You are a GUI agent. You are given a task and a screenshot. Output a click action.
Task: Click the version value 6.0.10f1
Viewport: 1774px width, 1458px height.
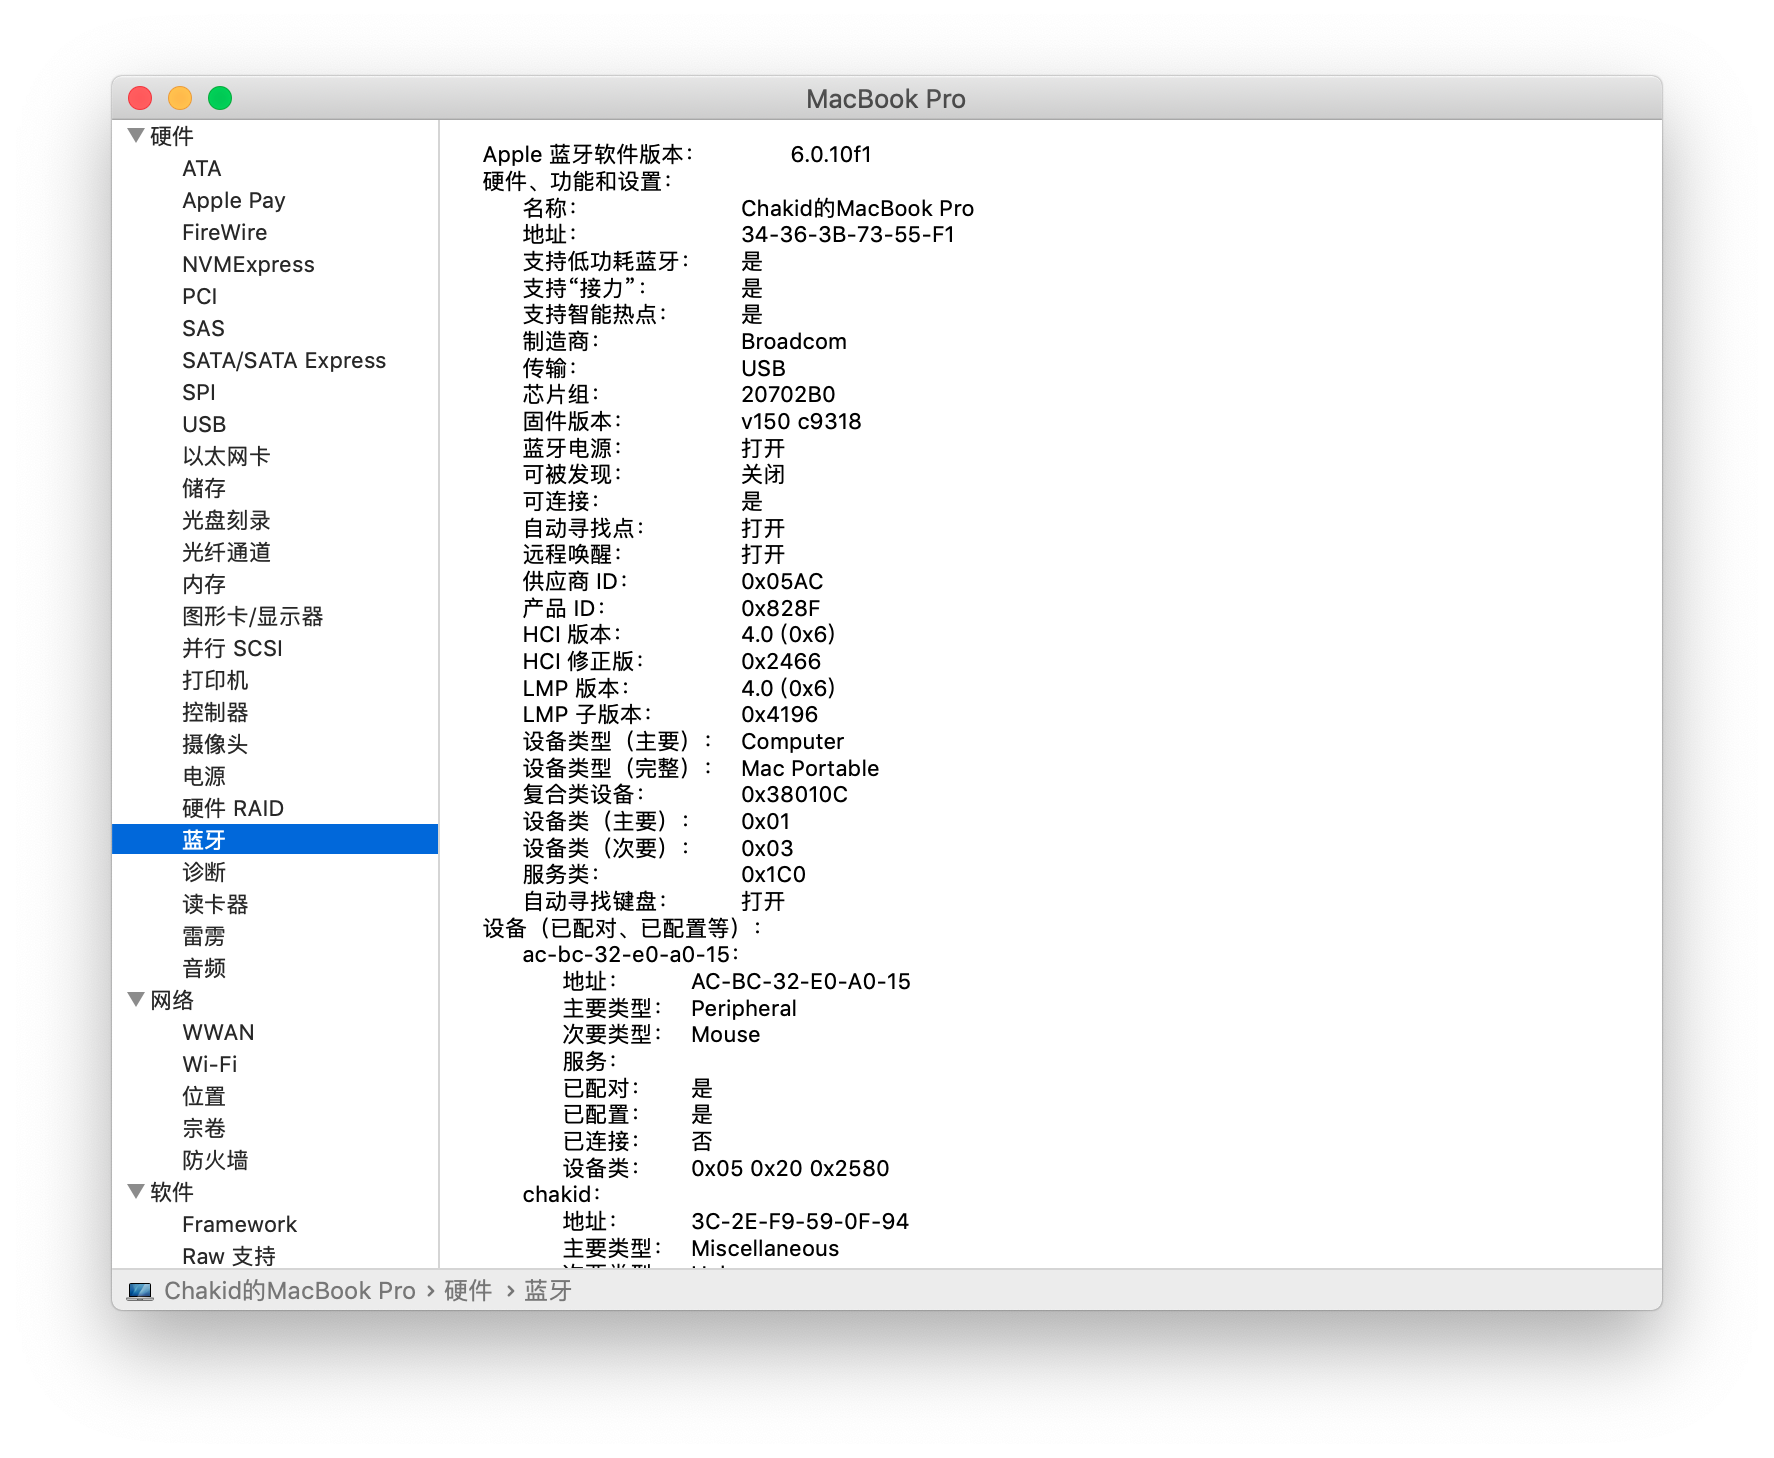pyautogui.click(x=831, y=154)
